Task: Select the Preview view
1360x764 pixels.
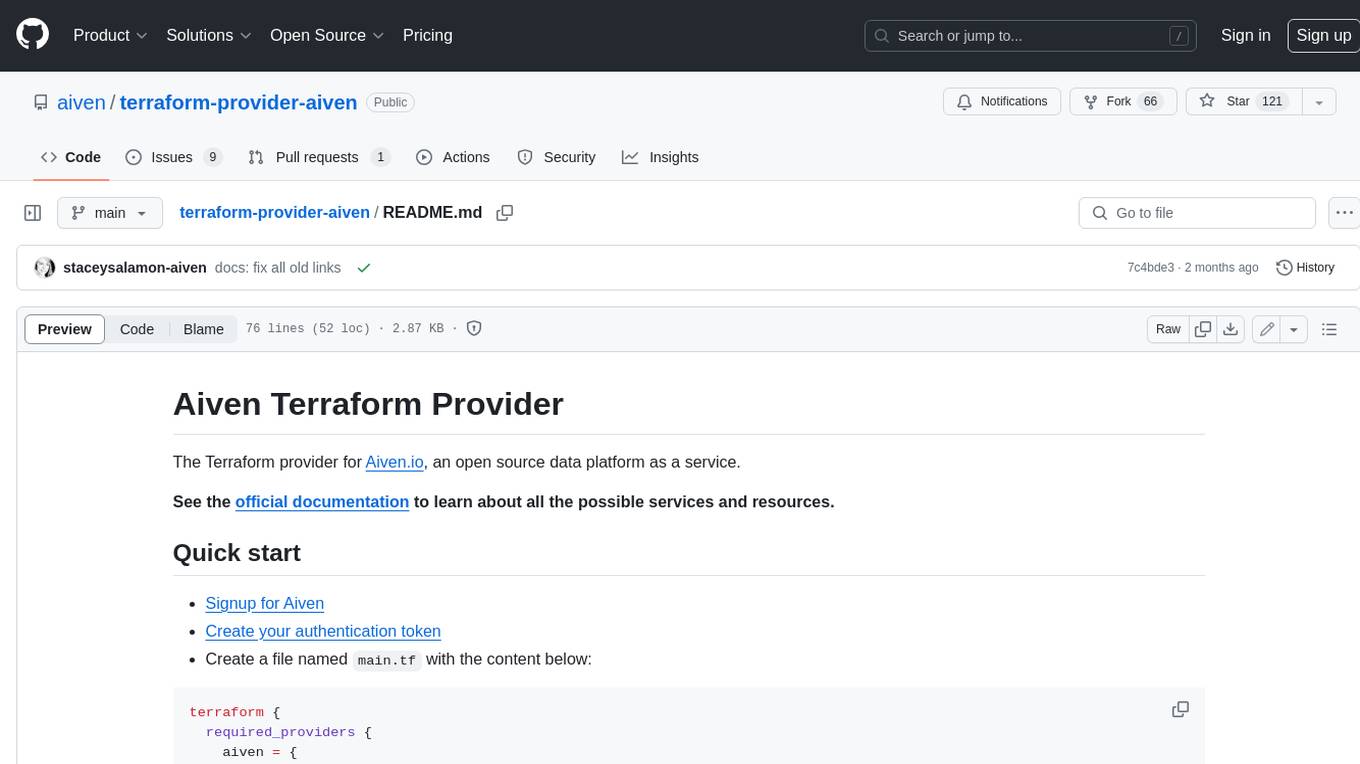Action: pos(65,329)
